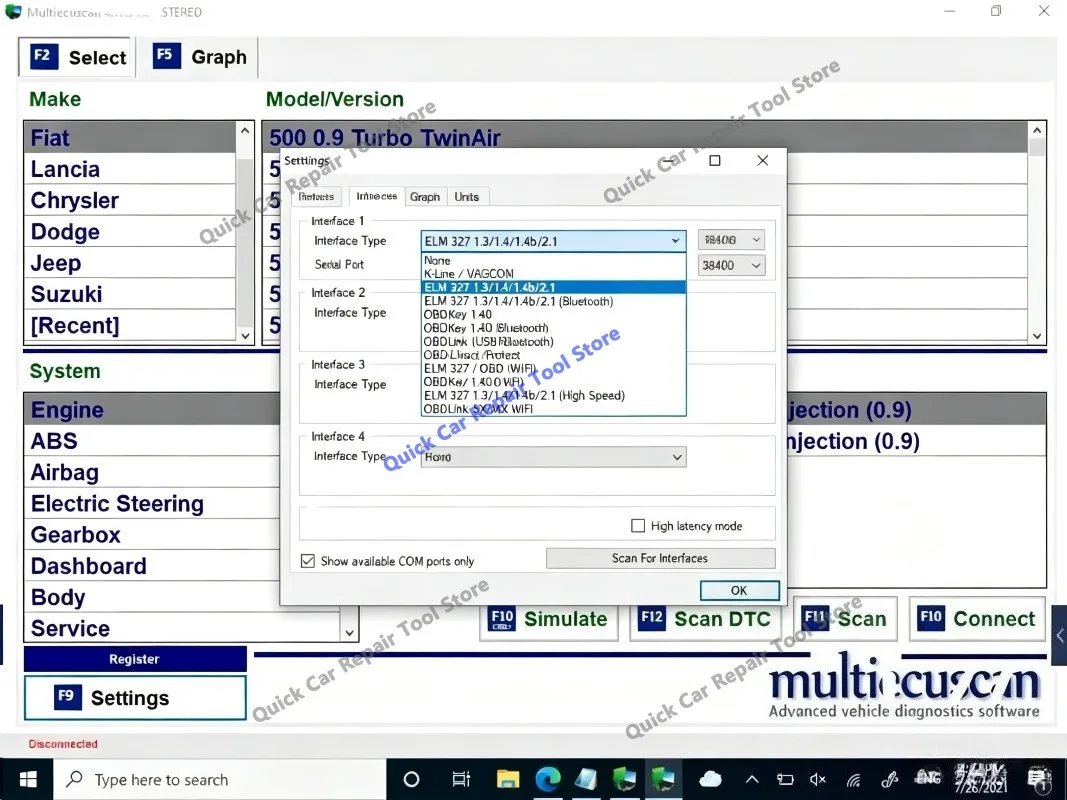Image resolution: width=1067 pixels, height=800 pixels.
Task: Click the F9 Settings button
Action: pyautogui.click(x=135, y=698)
